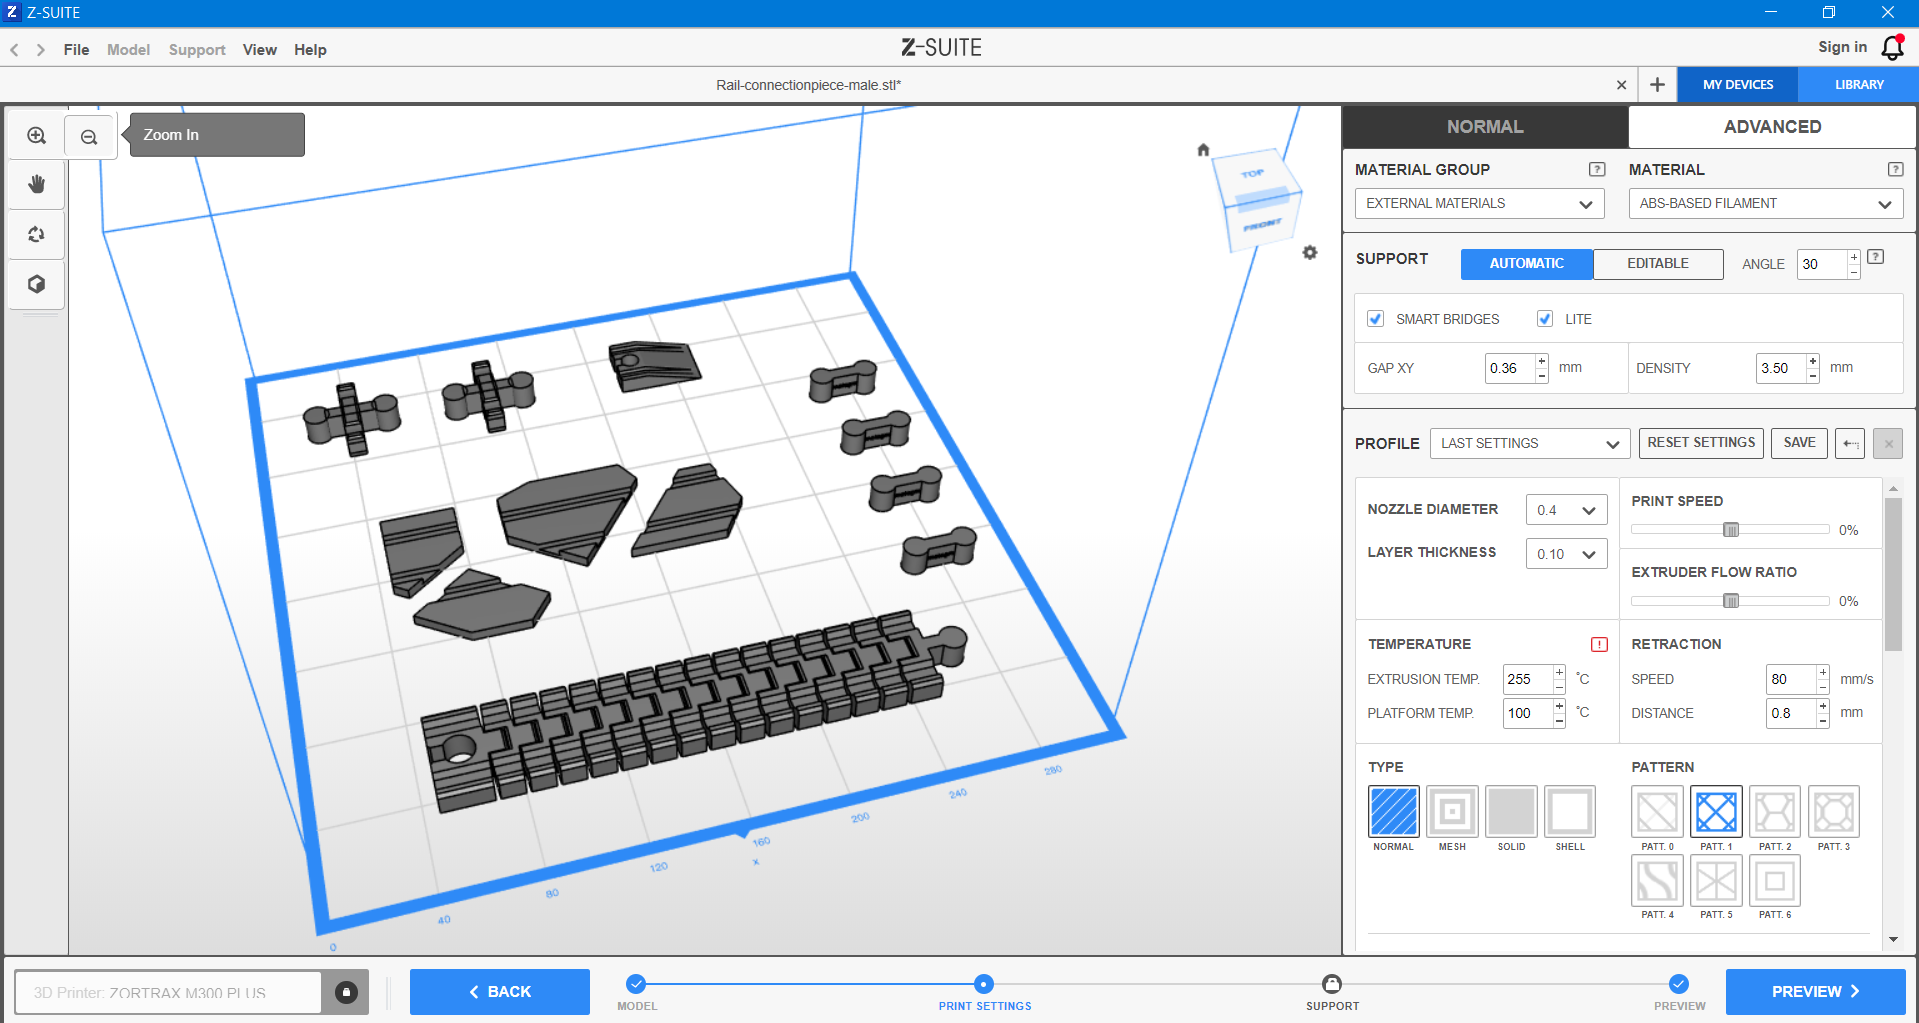Open Material Group dropdown
Image resolution: width=1919 pixels, height=1023 pixels.
[1480, 204]
